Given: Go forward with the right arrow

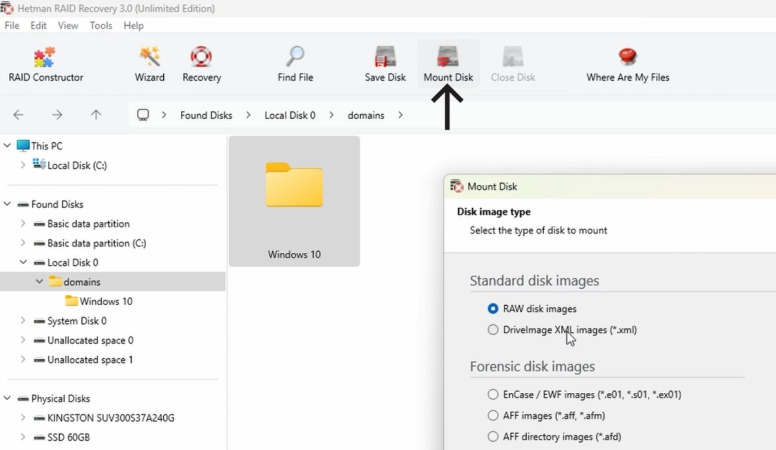Looking at the screenshot, I should click(57, 115).
